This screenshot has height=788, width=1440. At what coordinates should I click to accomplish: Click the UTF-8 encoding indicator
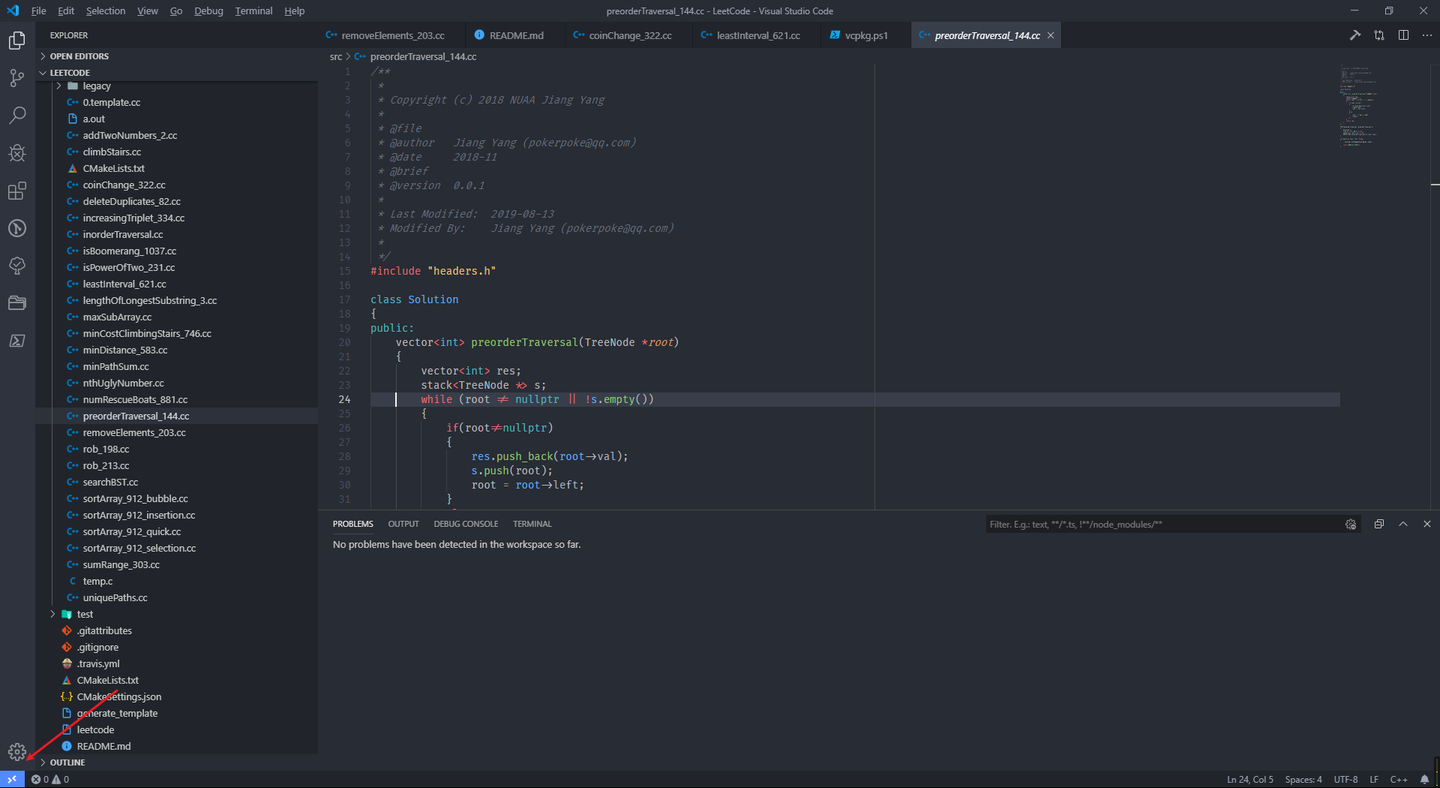[x=1345, y=779]
